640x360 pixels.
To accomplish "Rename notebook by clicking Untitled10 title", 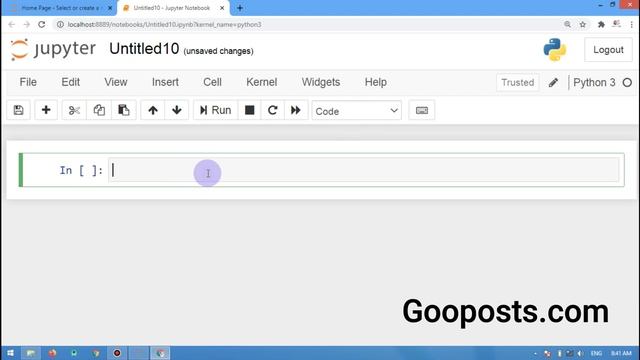I will click(x=144, y=49).
